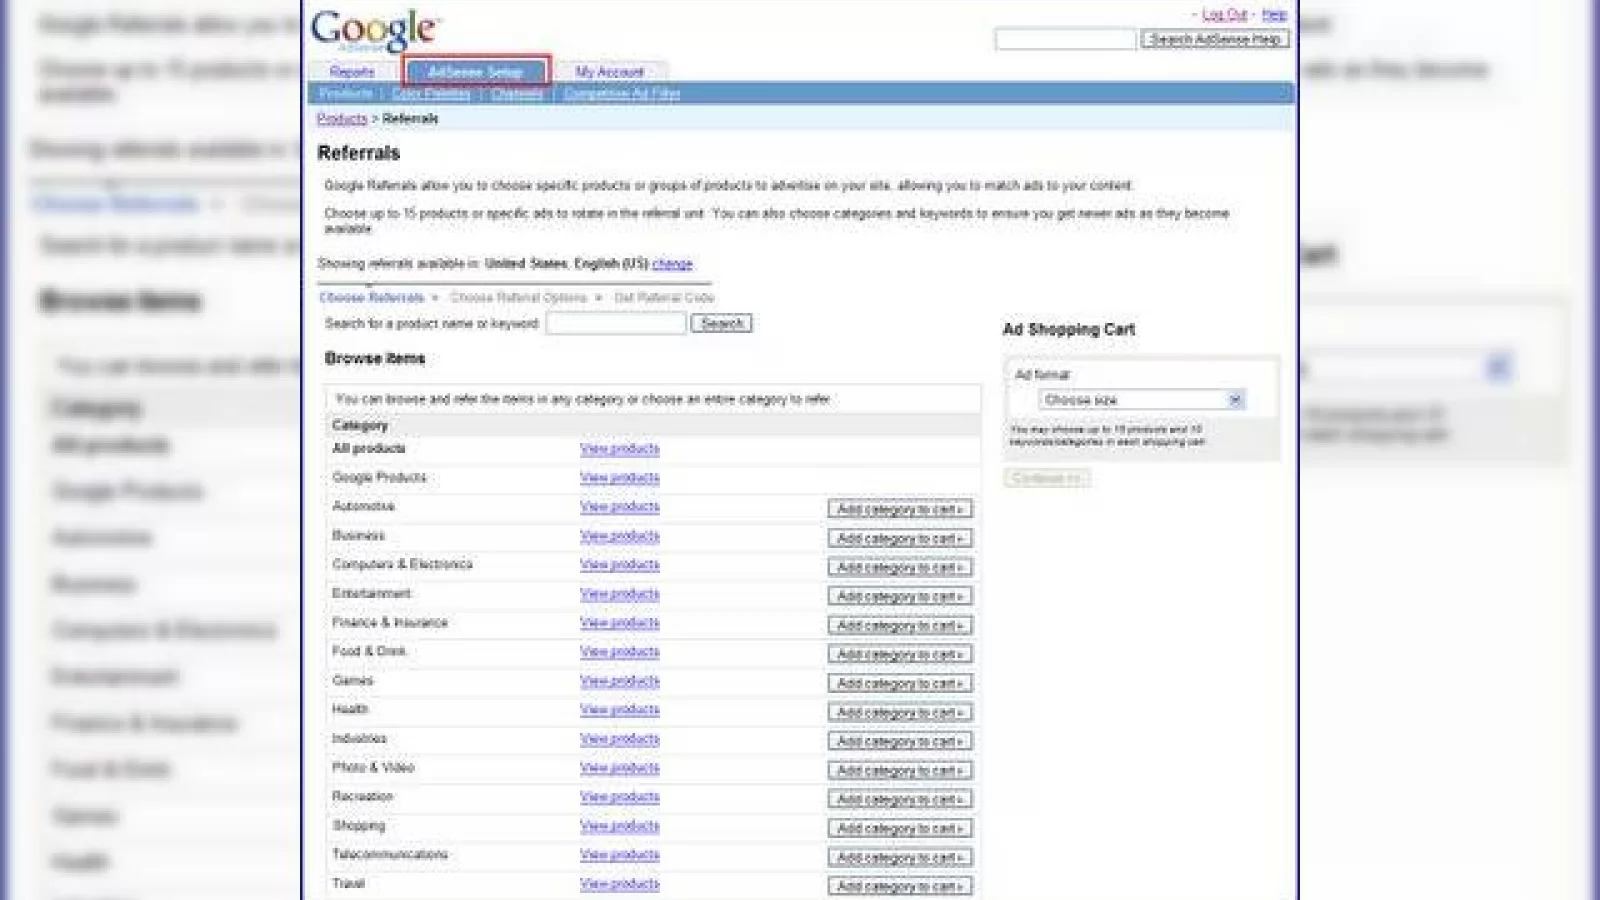
Task: View products for All products
Action: pos(620,449)
